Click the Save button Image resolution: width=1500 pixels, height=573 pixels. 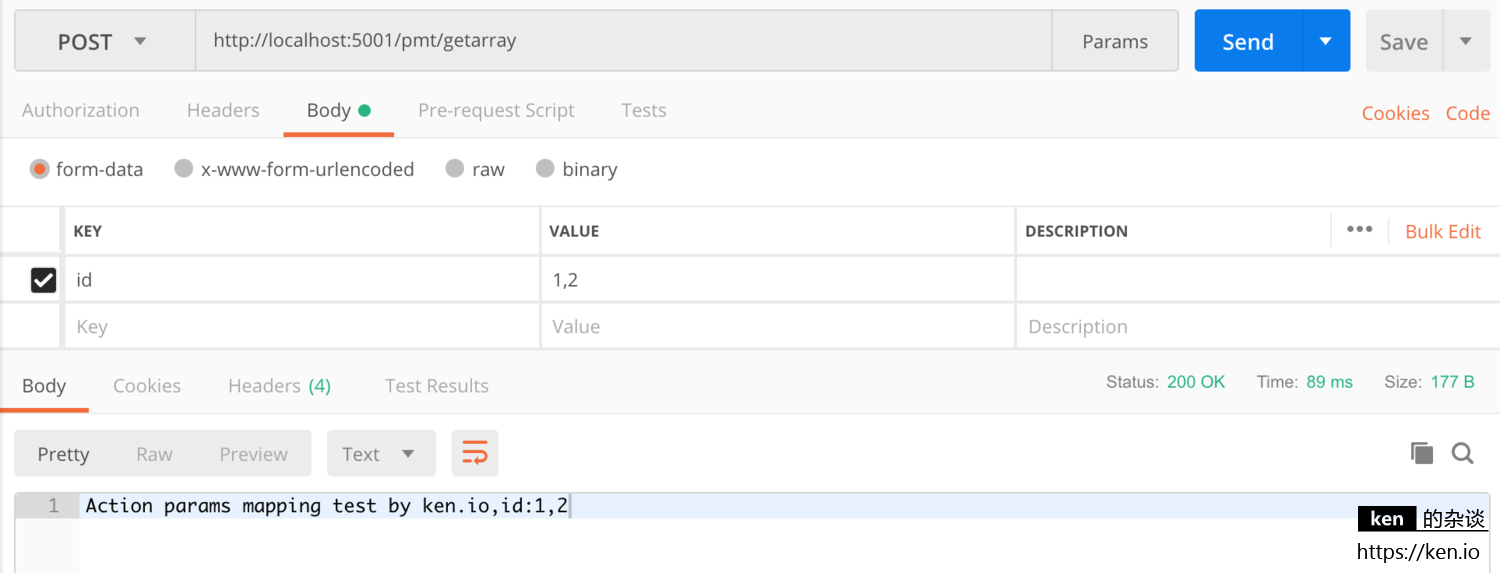coord(1404,41)
